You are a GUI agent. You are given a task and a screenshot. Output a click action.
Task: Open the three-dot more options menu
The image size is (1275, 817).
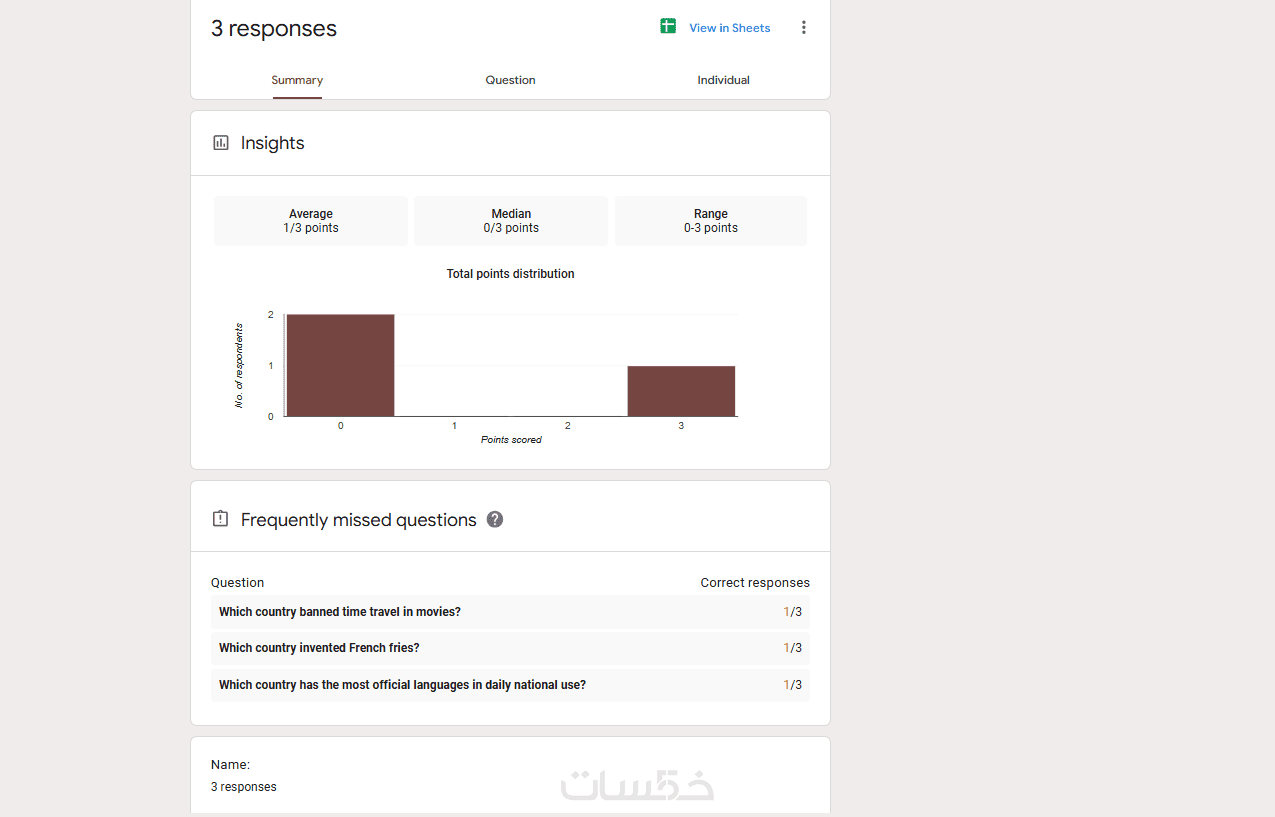click(803, 28)
